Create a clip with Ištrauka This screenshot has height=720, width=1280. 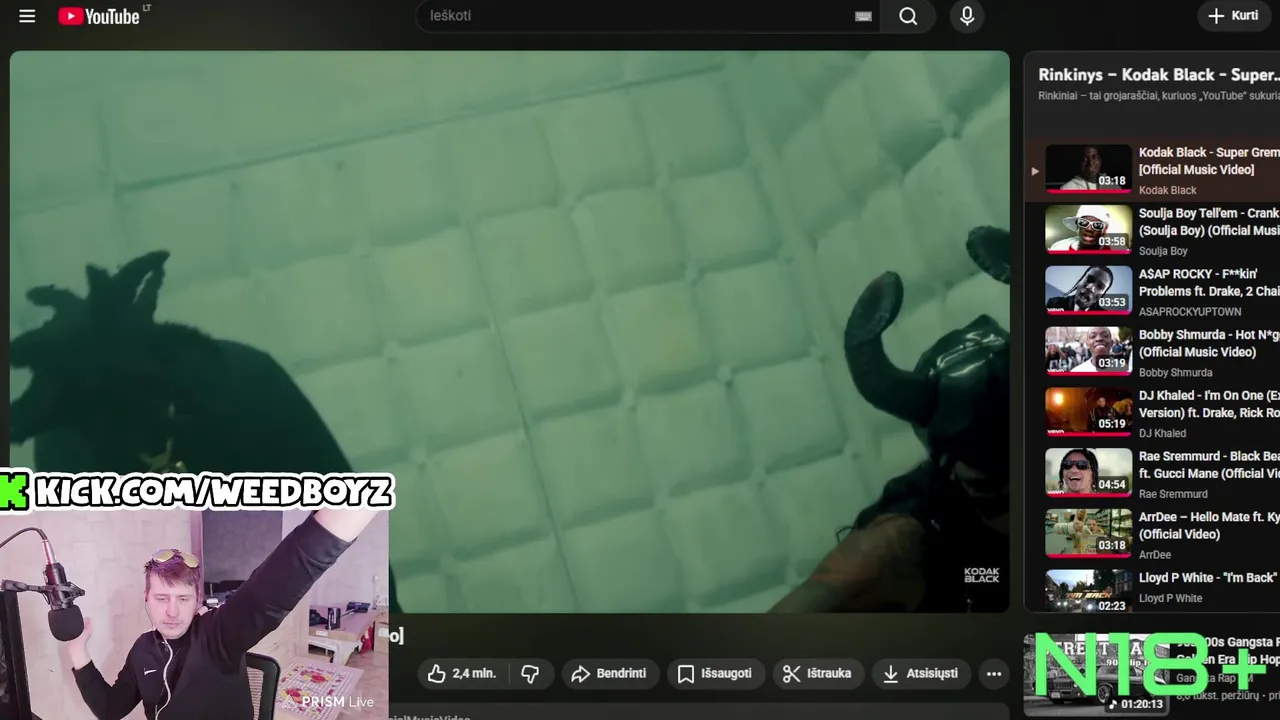[817, 674]
